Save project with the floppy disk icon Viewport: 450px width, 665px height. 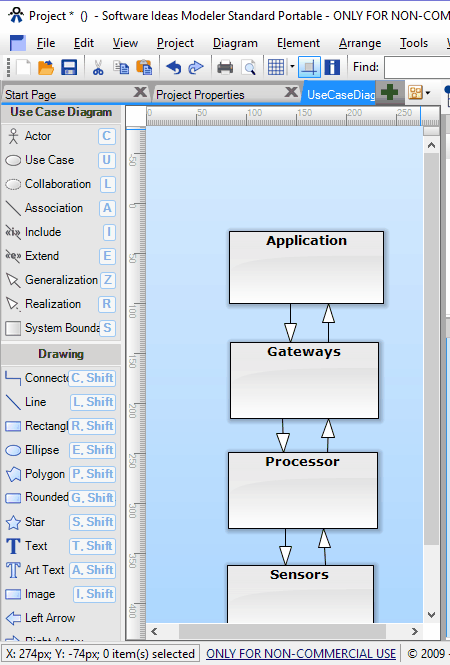tap(69, 67)
